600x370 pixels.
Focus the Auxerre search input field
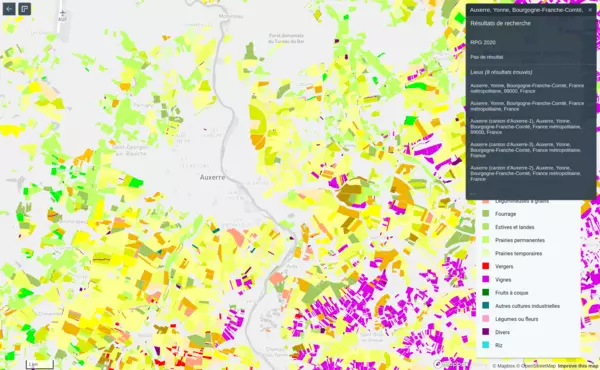[526, 10]
